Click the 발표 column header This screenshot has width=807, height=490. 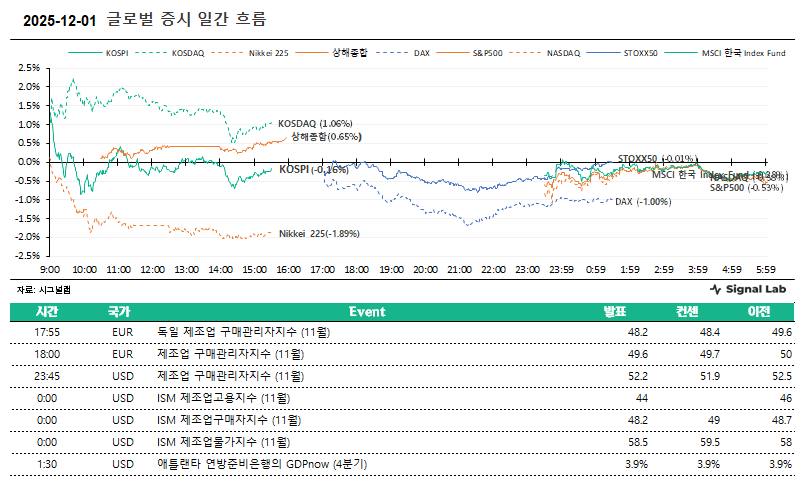click(x=615, y=312)
